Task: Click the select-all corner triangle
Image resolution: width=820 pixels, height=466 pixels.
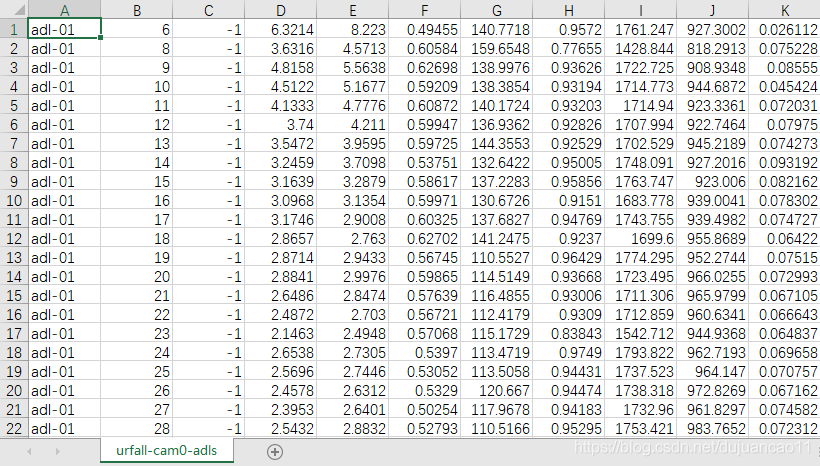Action: coord(19,10)
